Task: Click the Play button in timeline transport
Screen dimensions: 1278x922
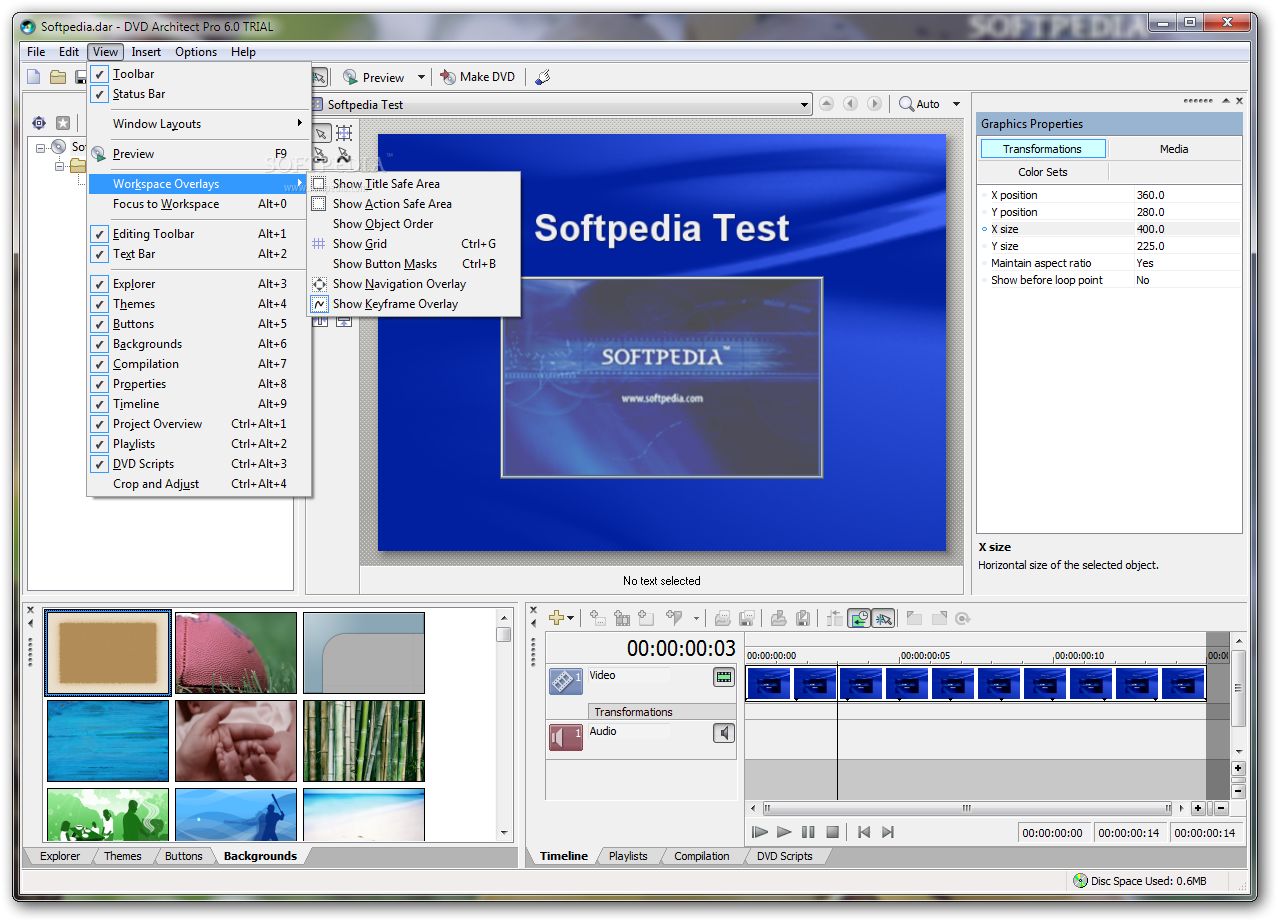Action: tap(784, 832)
